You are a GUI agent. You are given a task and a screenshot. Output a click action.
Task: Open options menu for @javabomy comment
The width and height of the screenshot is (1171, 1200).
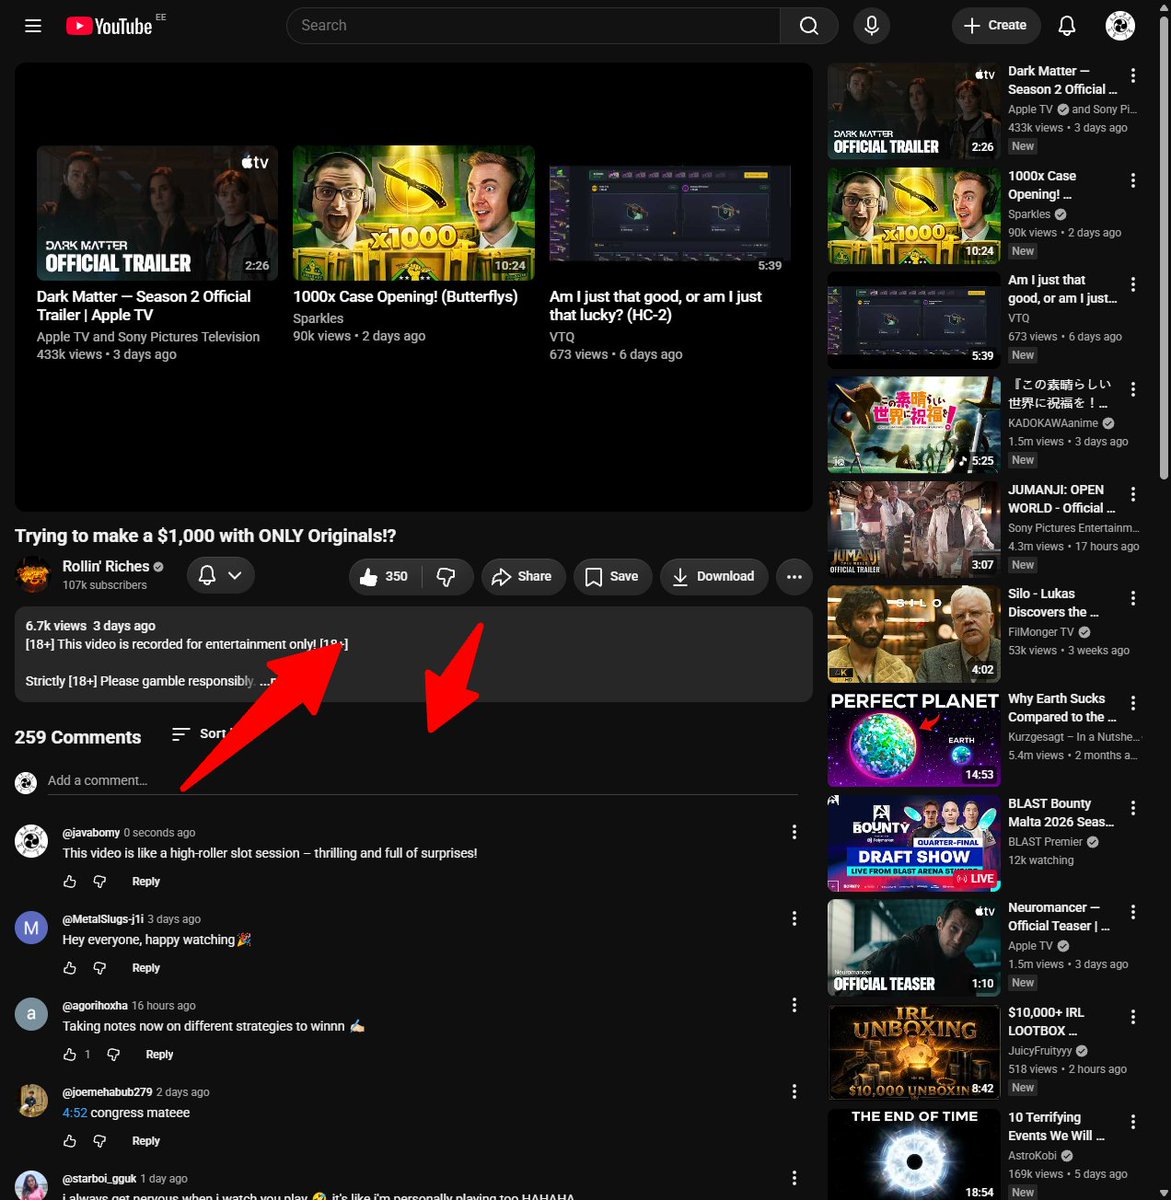[x=794, y=832]
